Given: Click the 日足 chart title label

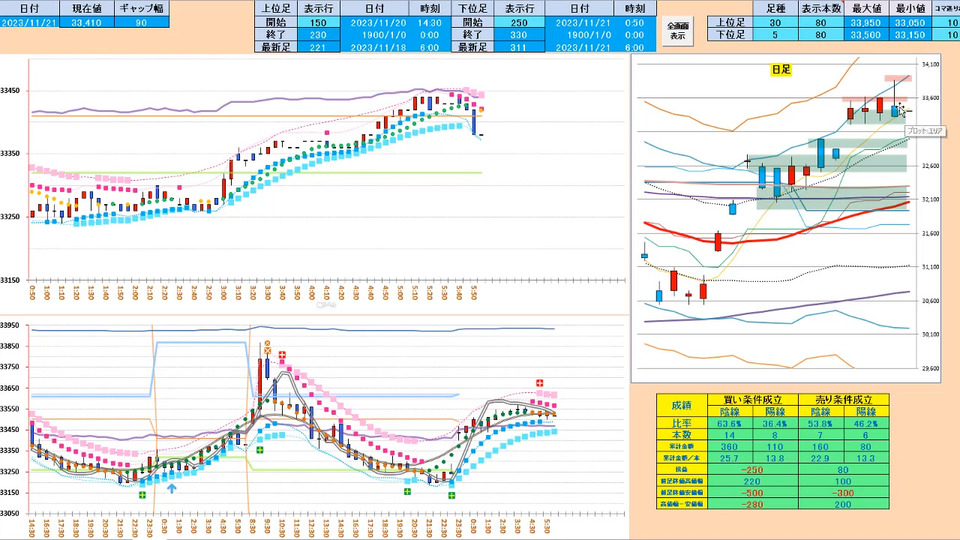Looking at the screenshot, I should pos(780,70).
